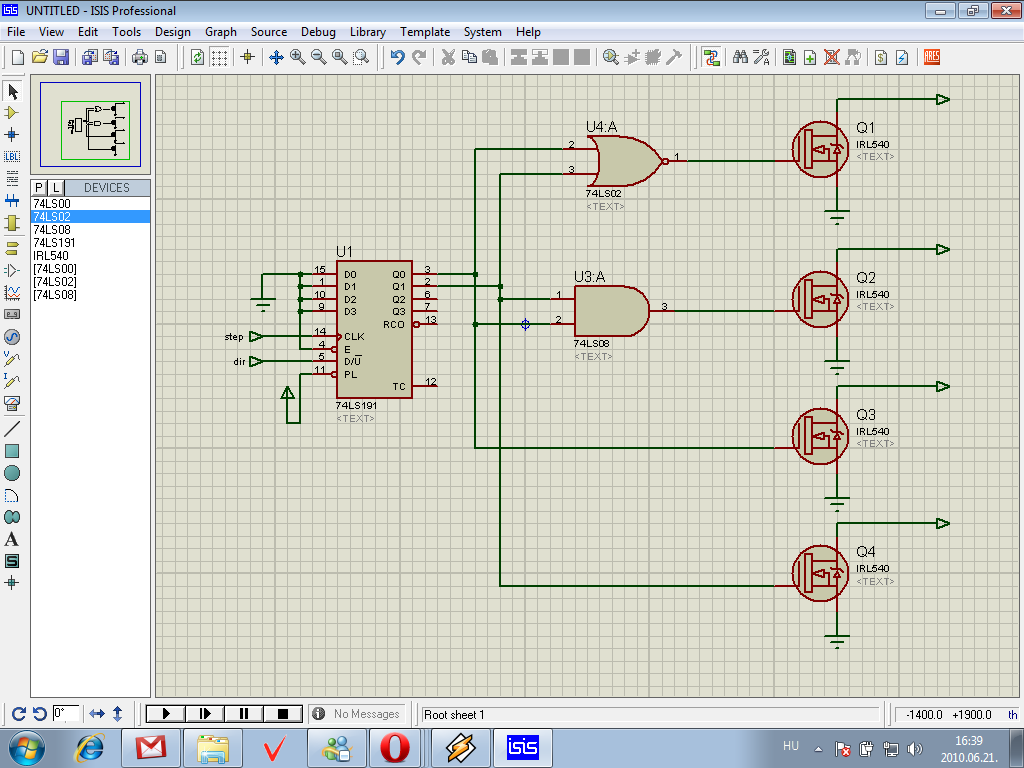The height and width of the screenshot is (768, 1024).
Task: Select the Graph Mode tool
Action: [12, 293]
